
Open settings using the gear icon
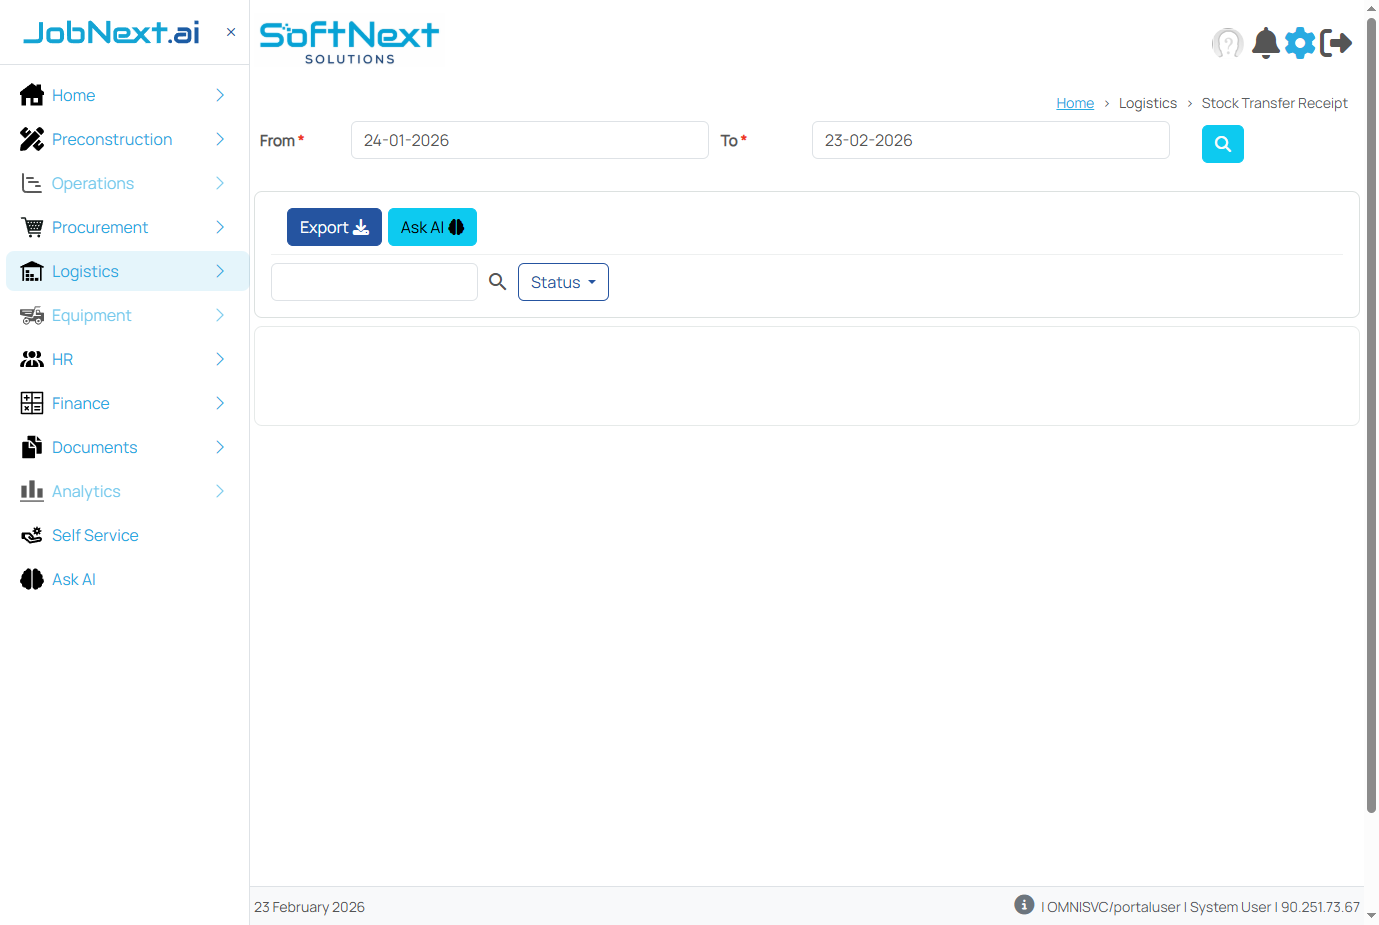[x=1300, y=43]
